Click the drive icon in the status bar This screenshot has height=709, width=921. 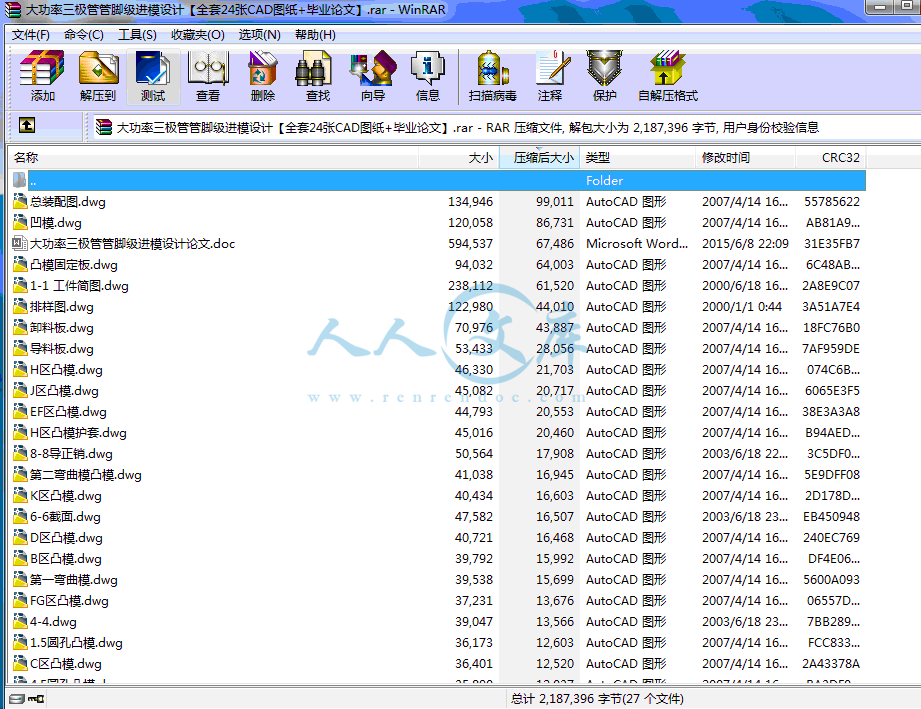17,698
